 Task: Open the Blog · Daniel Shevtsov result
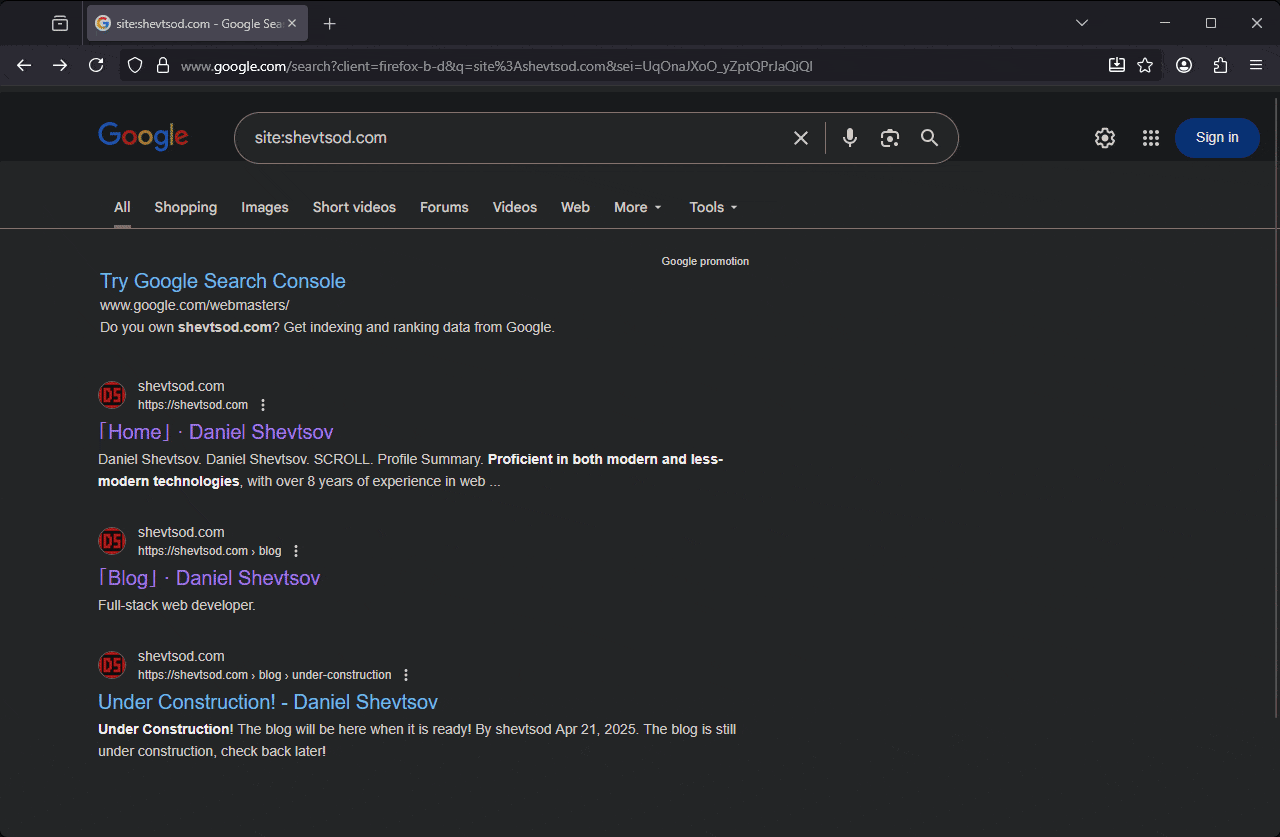(x=209, y=578)
